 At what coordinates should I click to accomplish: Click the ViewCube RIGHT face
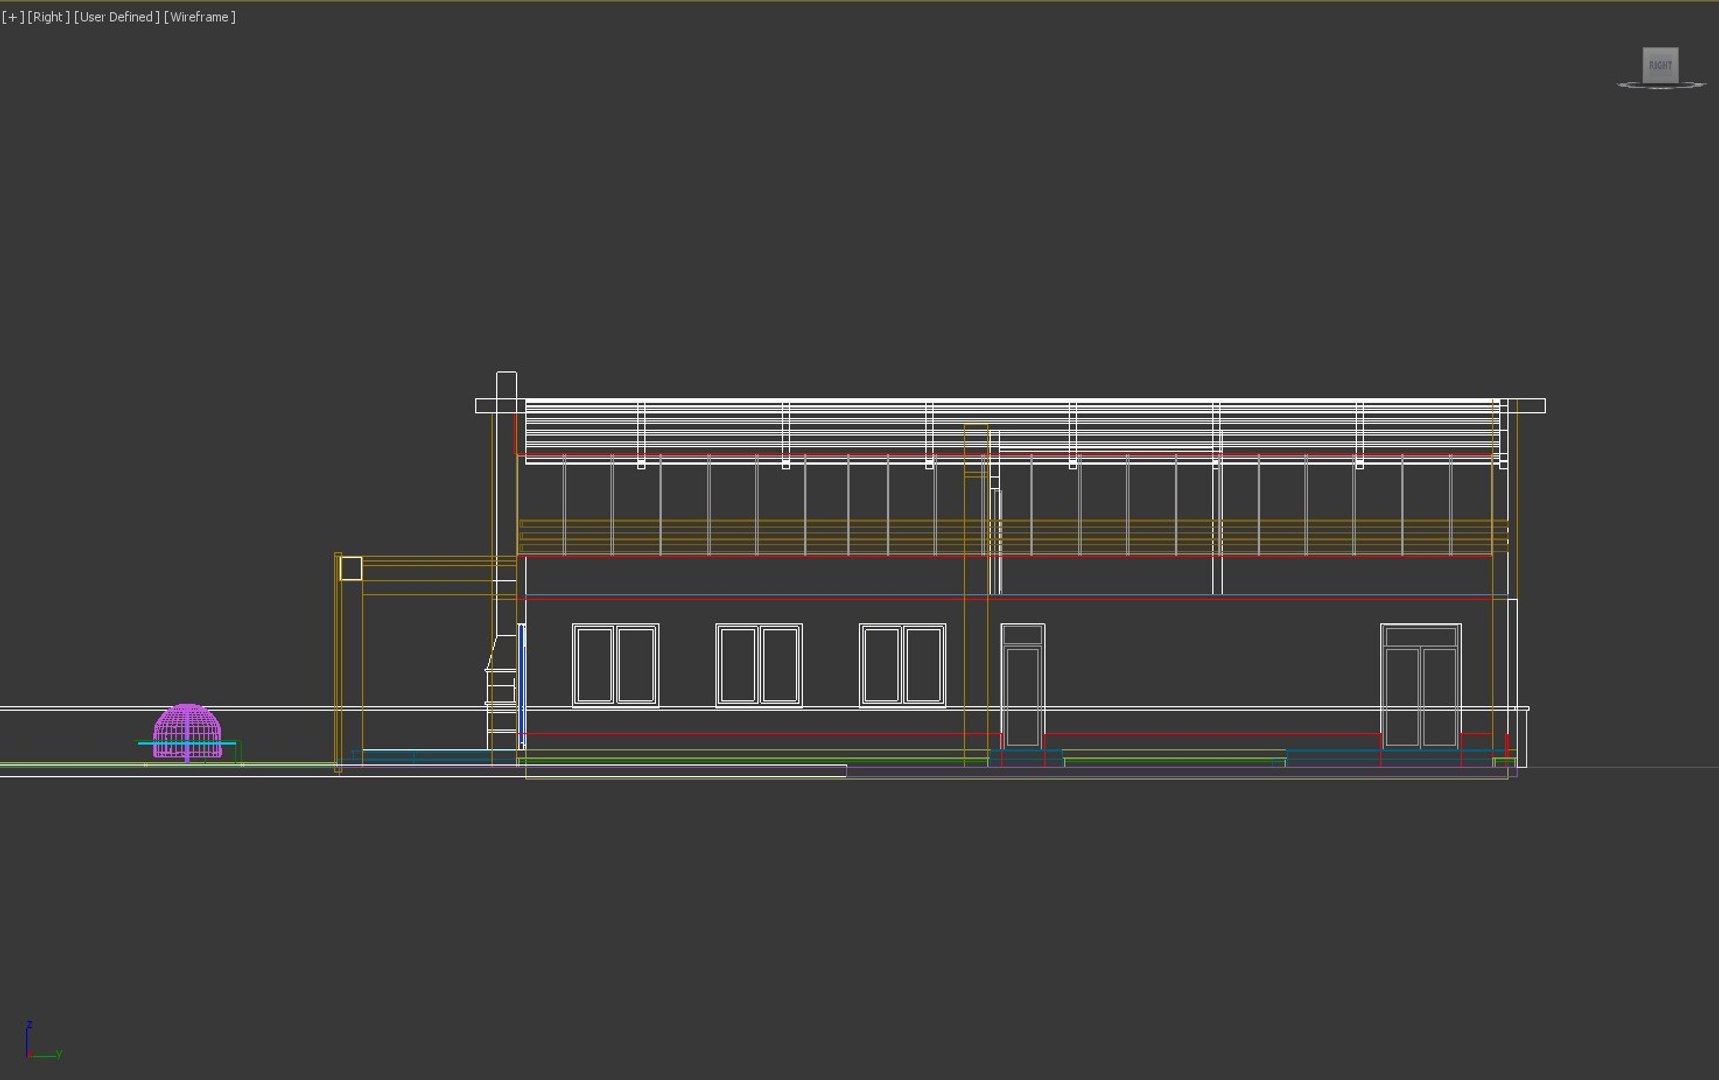coord(1660,65)
